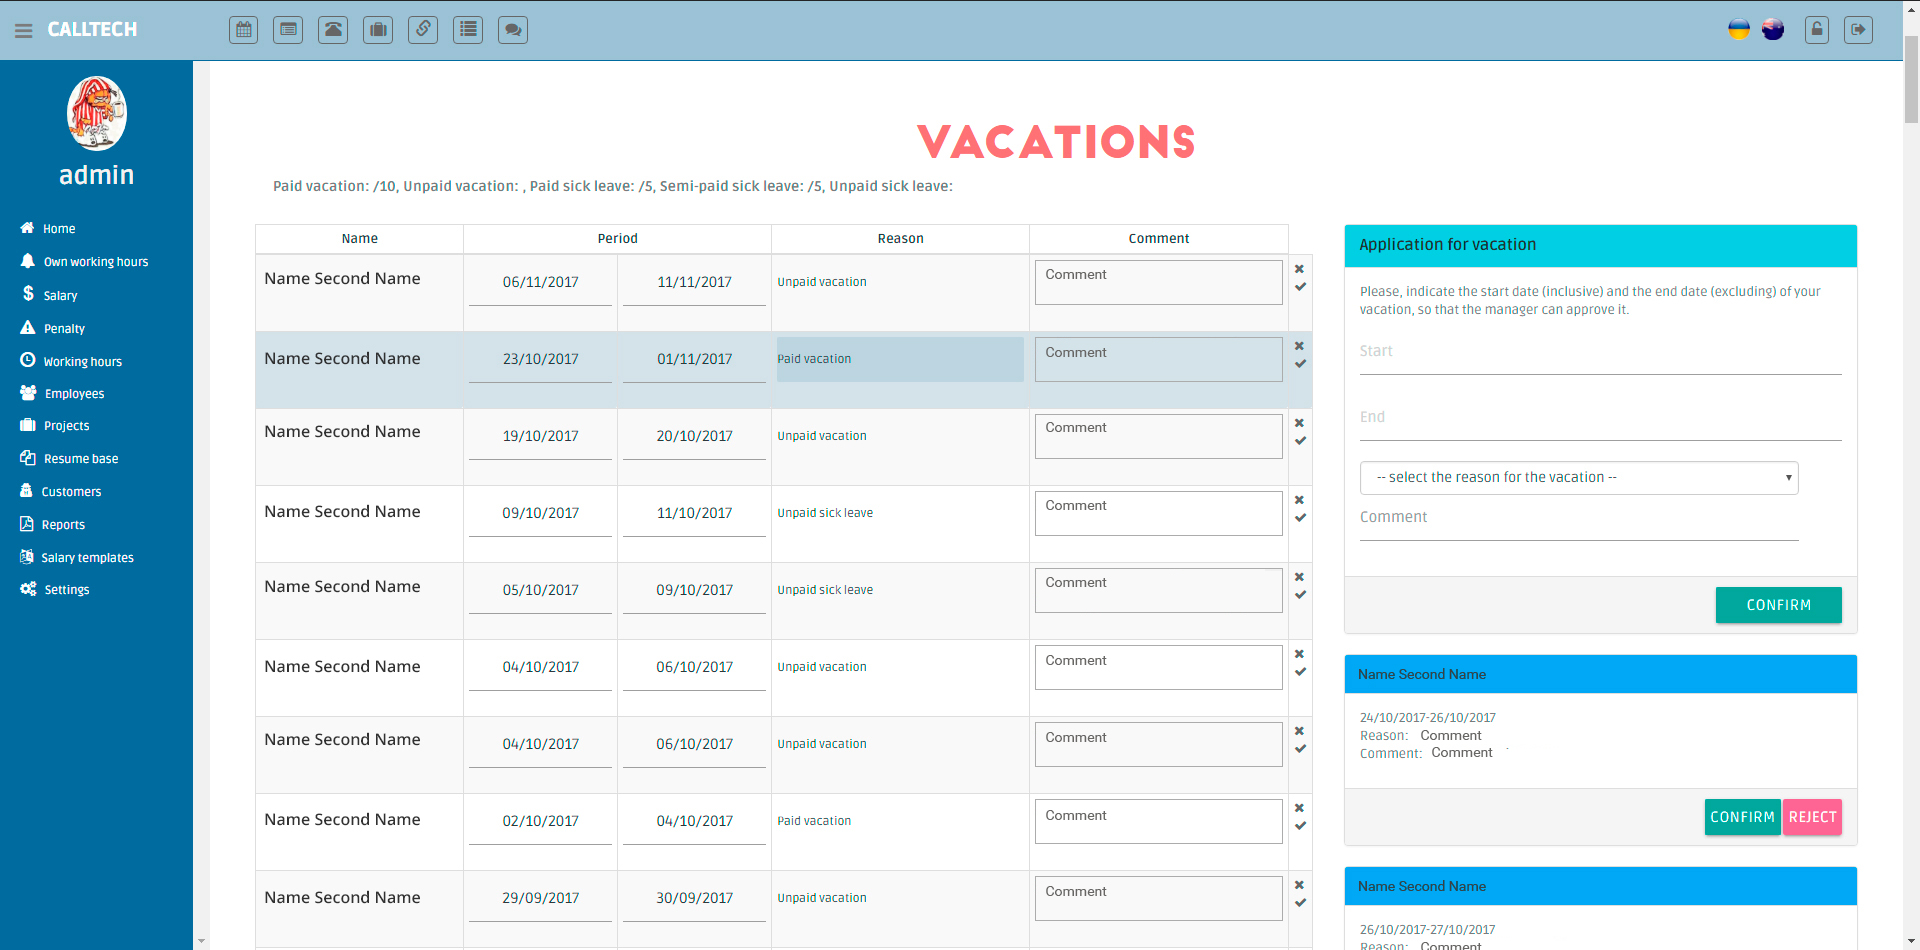Reject the 23/10/2017 vacation row with X
Image resolution: width=1920 pixels, height=950 pixels.
pyautogui.click(x=1299, y=346)
